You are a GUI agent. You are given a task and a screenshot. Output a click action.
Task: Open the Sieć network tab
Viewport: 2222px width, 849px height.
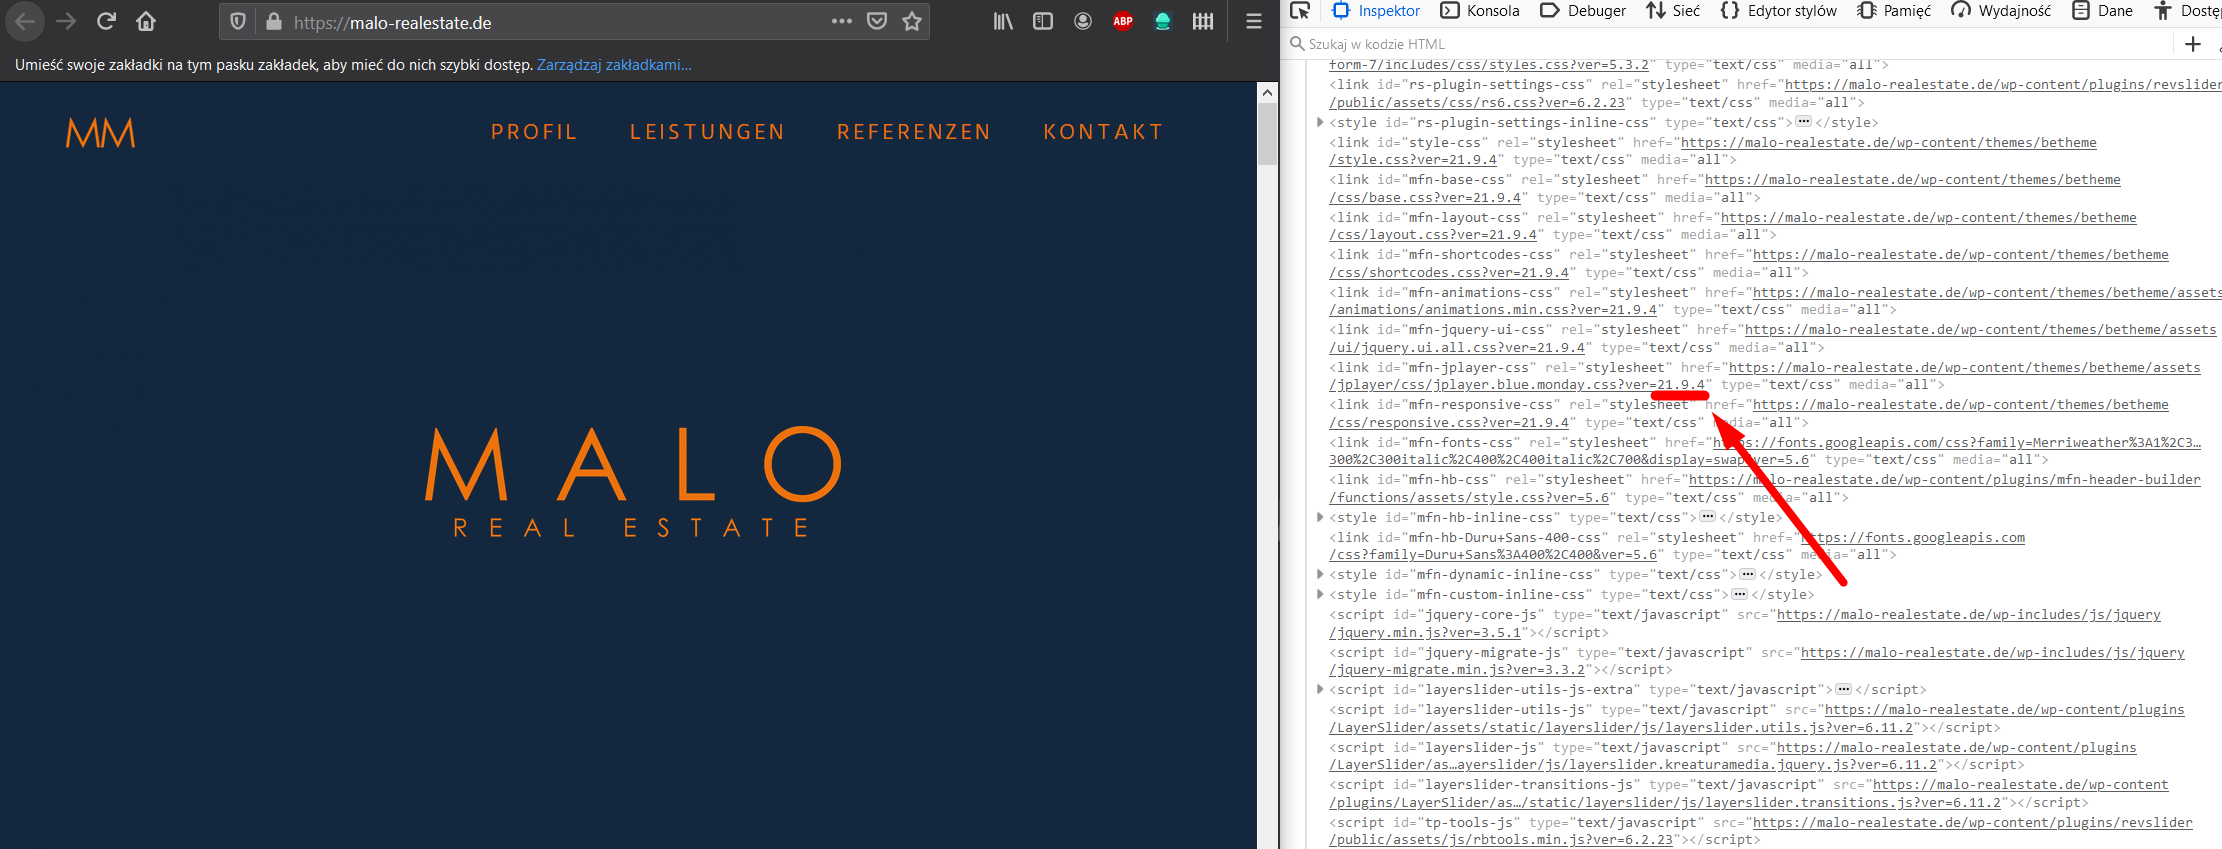(x=1673, y=11)
